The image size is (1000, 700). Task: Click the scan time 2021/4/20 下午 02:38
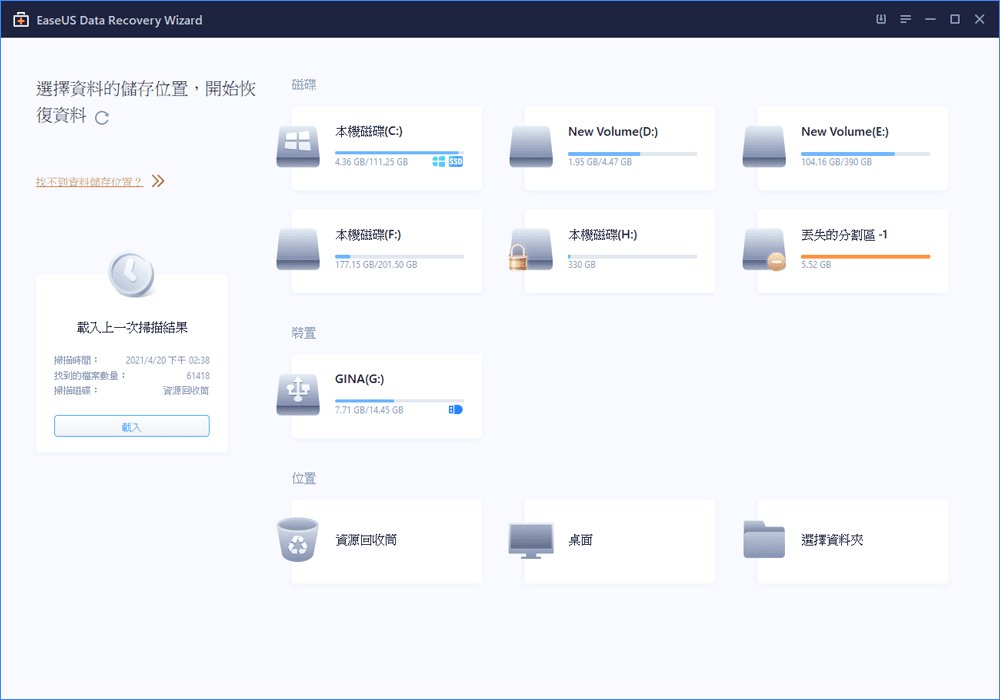pyautogui.click(x=168, y=360)
